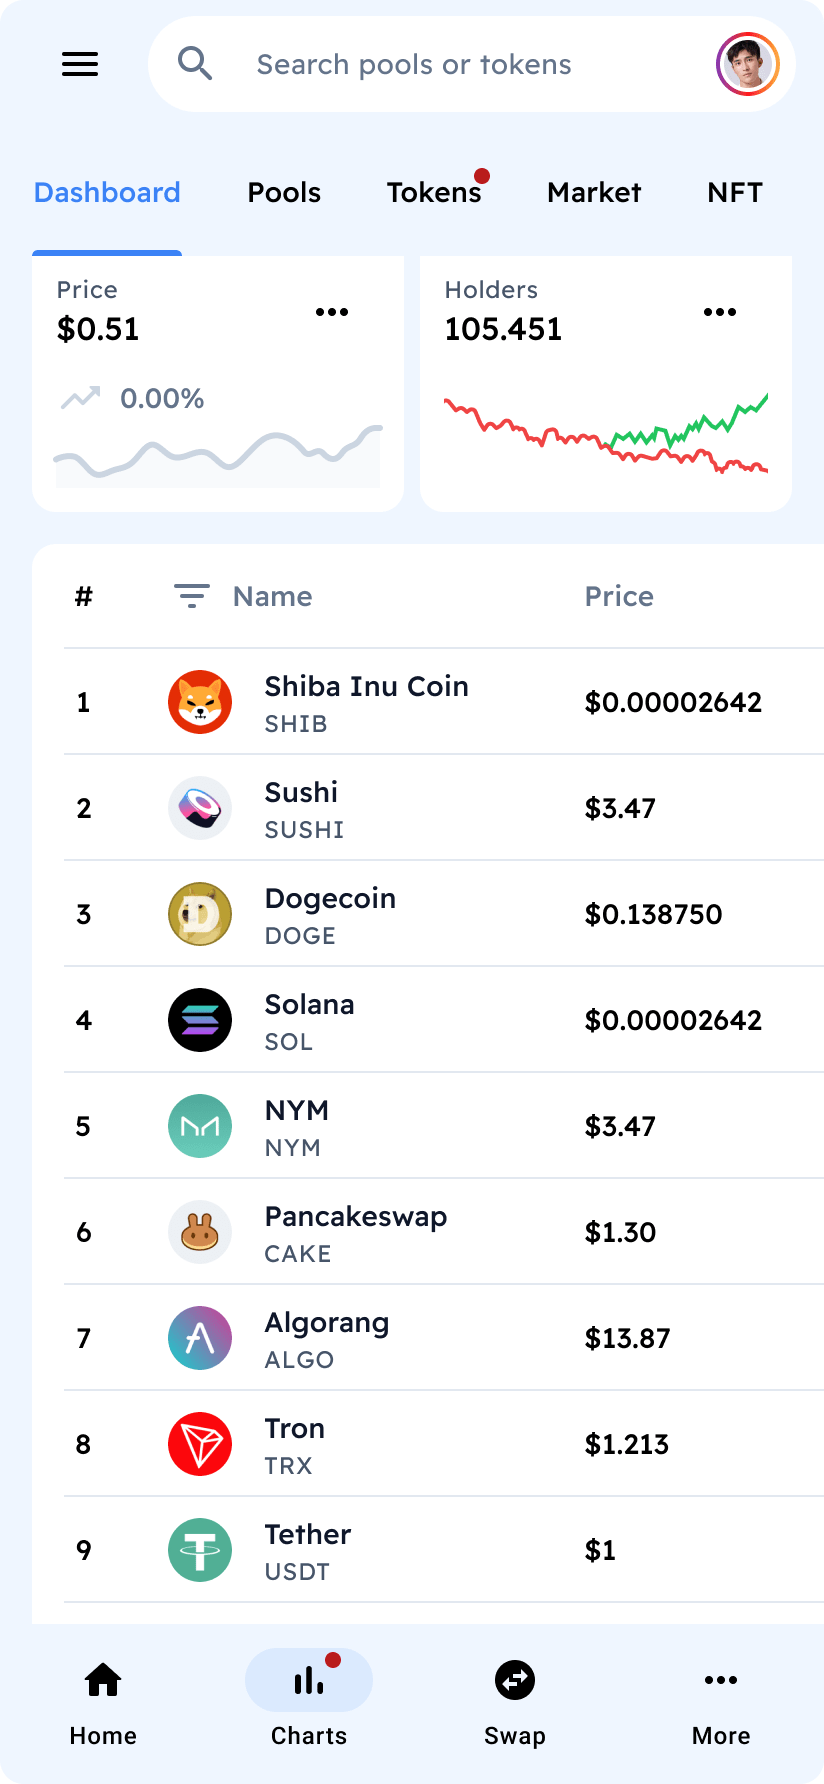Open Holders card three-dot options
Image resolution: width=824 pixels, height=1784 pixels.
[720, 312]
